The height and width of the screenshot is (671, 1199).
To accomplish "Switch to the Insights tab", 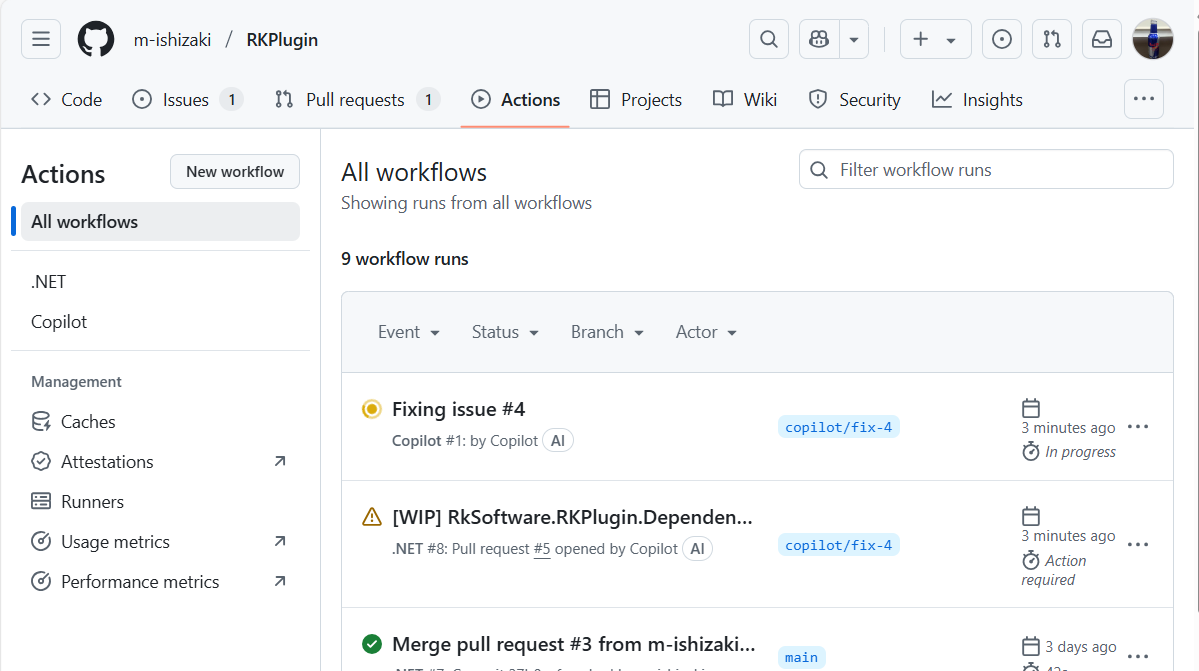I will [x=976, y=99].
